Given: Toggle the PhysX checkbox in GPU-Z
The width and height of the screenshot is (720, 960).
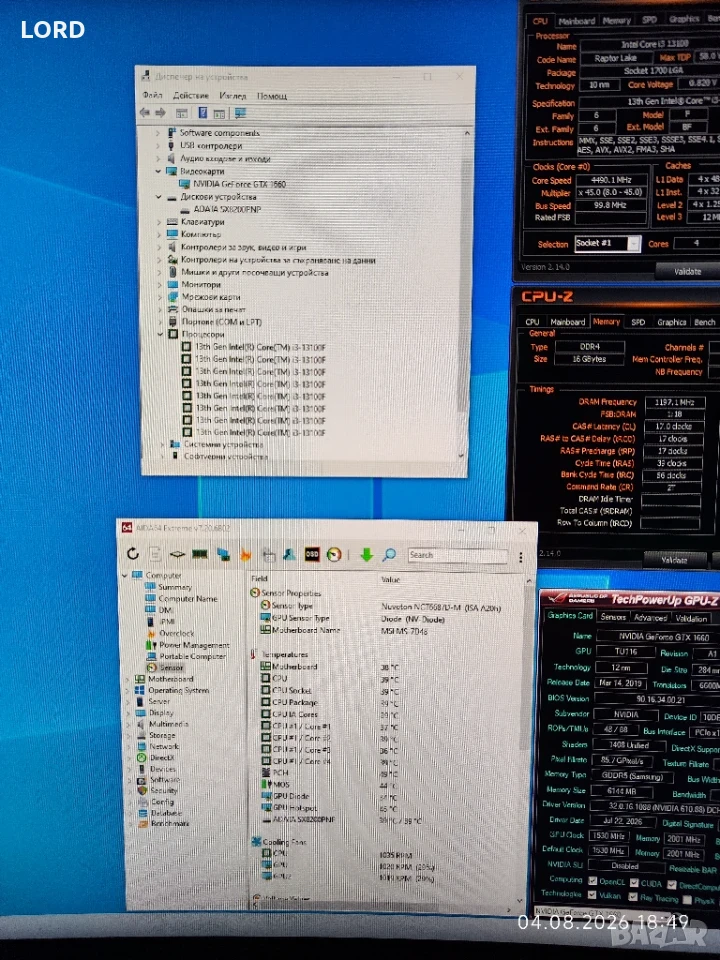Looking at the screenshot, I should [x=687, y=899].
